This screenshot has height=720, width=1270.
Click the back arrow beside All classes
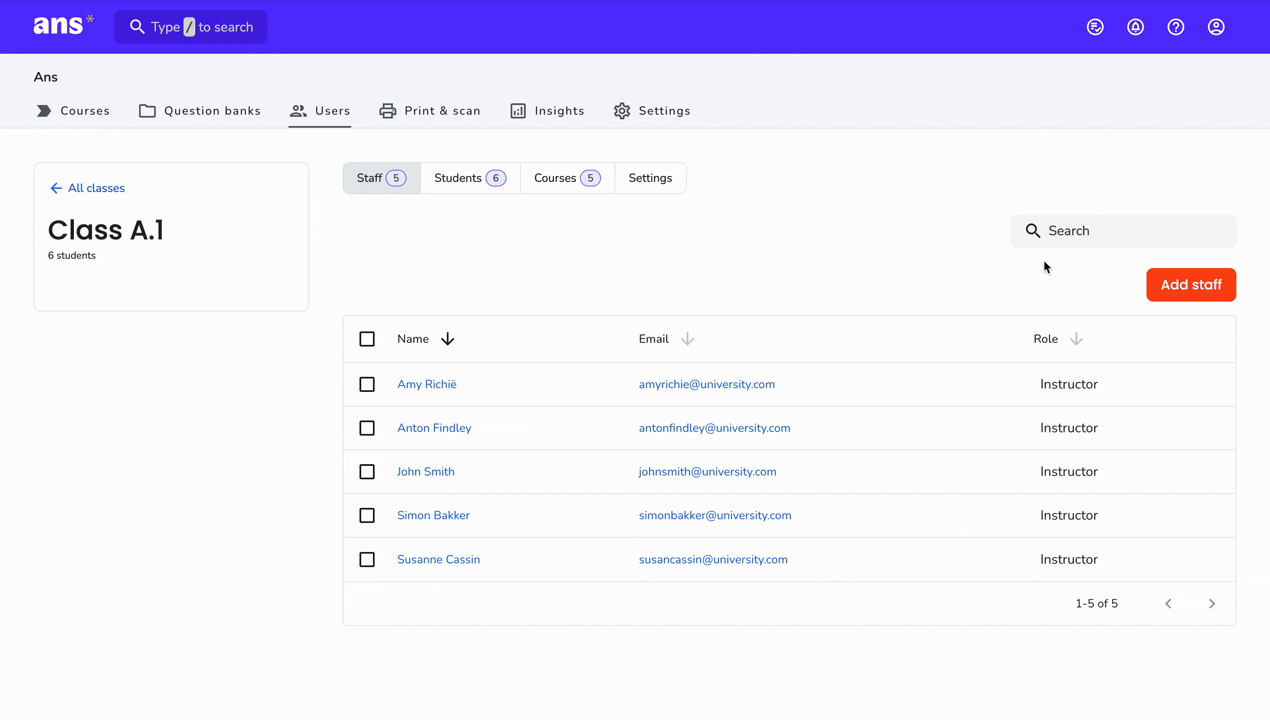click(x=56, y=188)
